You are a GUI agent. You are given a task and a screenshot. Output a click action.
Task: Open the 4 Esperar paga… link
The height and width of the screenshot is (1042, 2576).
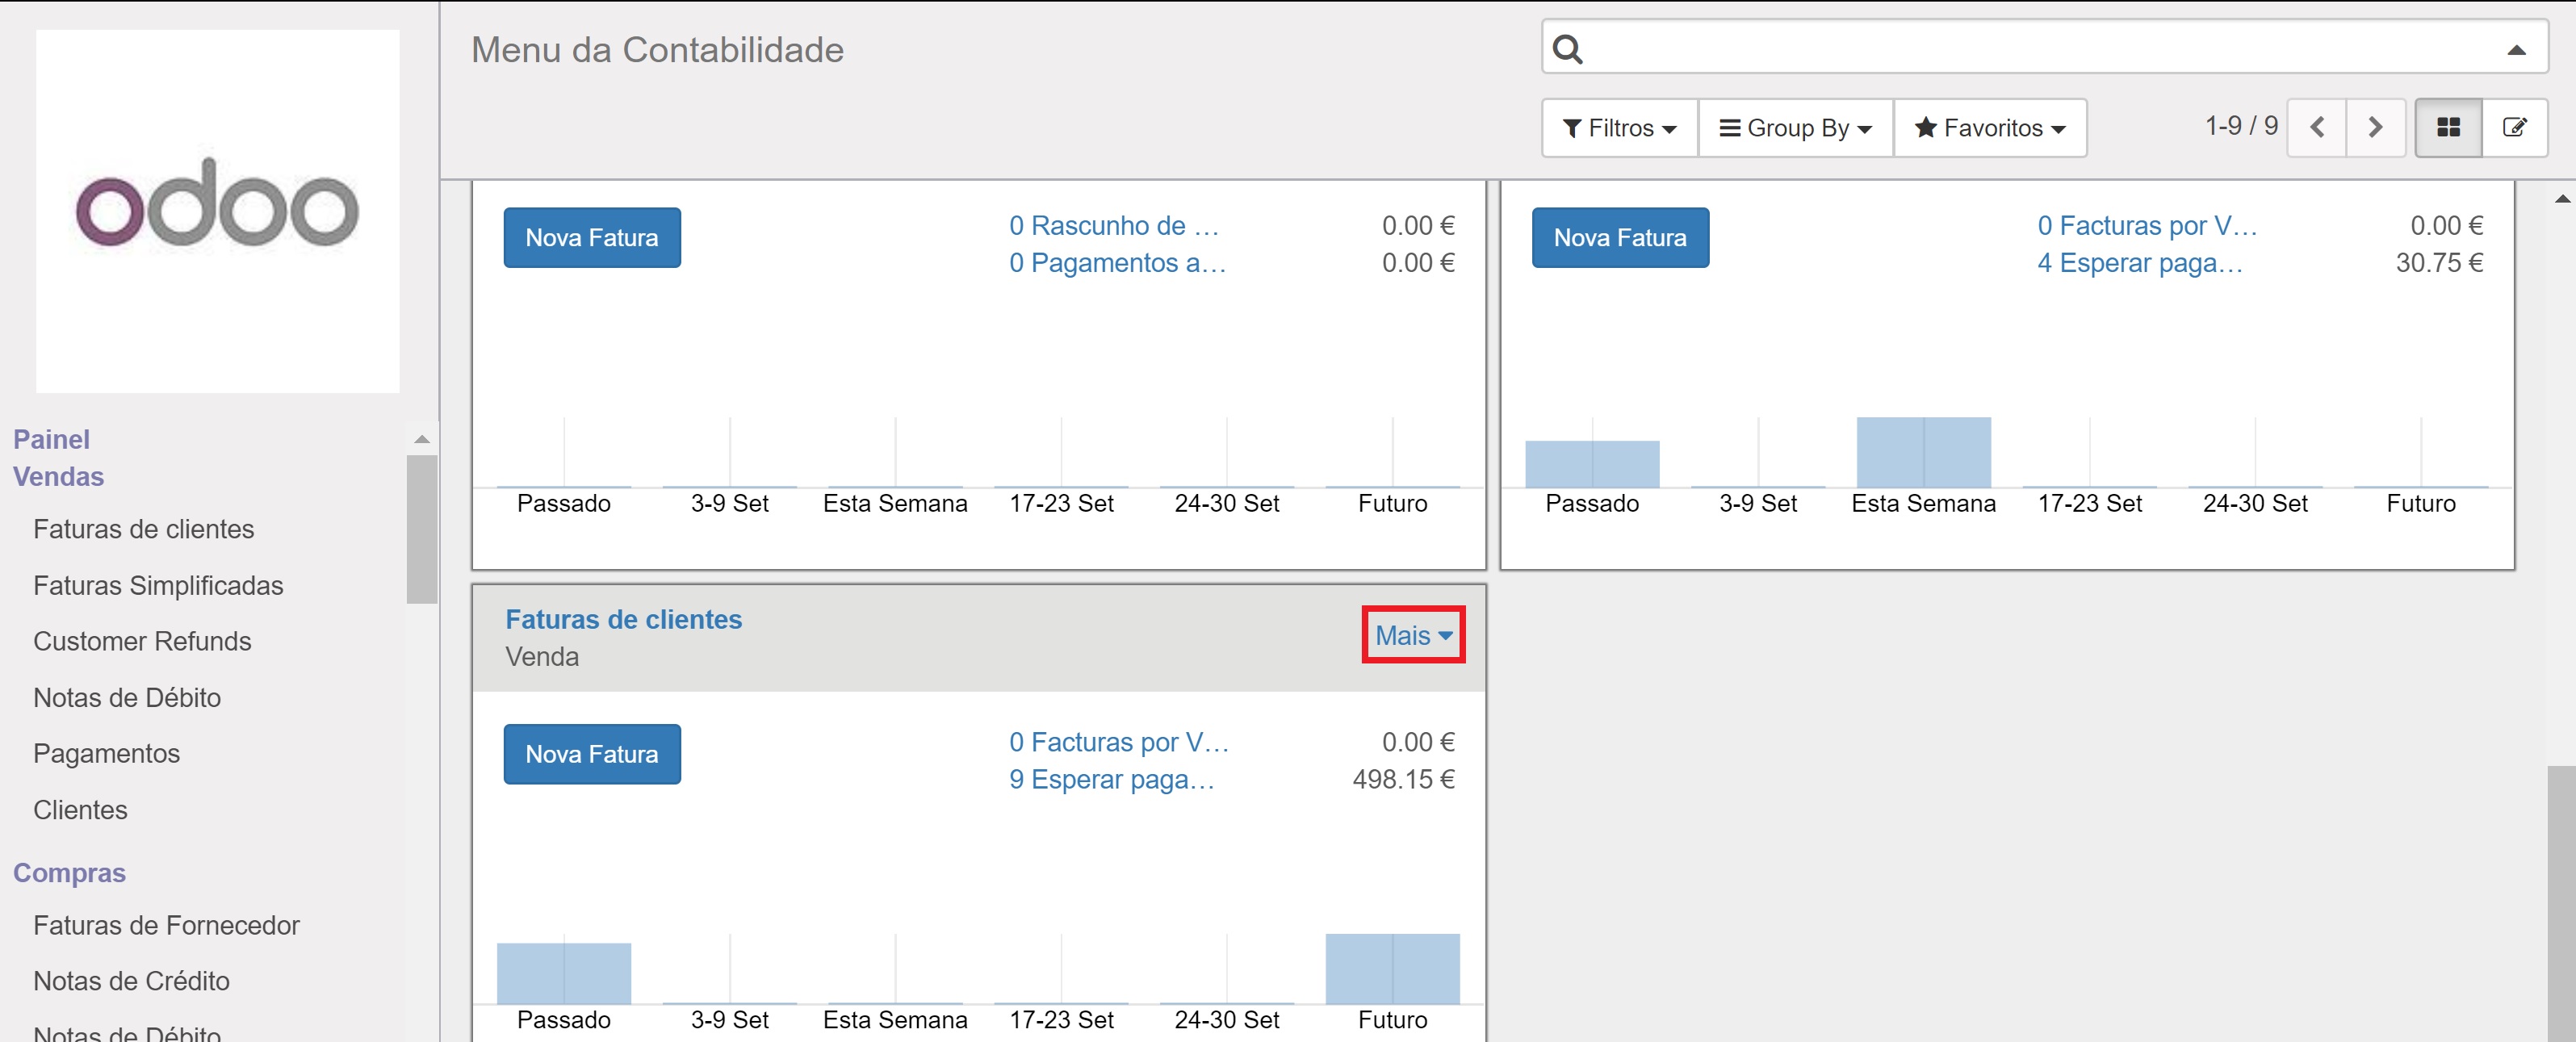pos(2139,263)
